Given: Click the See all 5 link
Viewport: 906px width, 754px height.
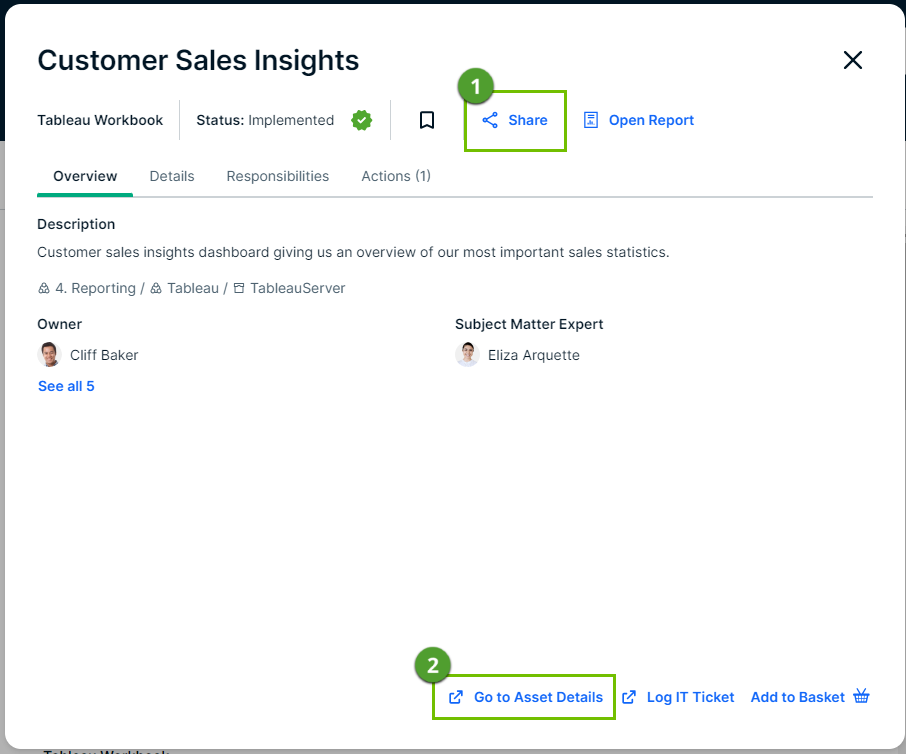Looking at the screenshot, I should point(66,386).
